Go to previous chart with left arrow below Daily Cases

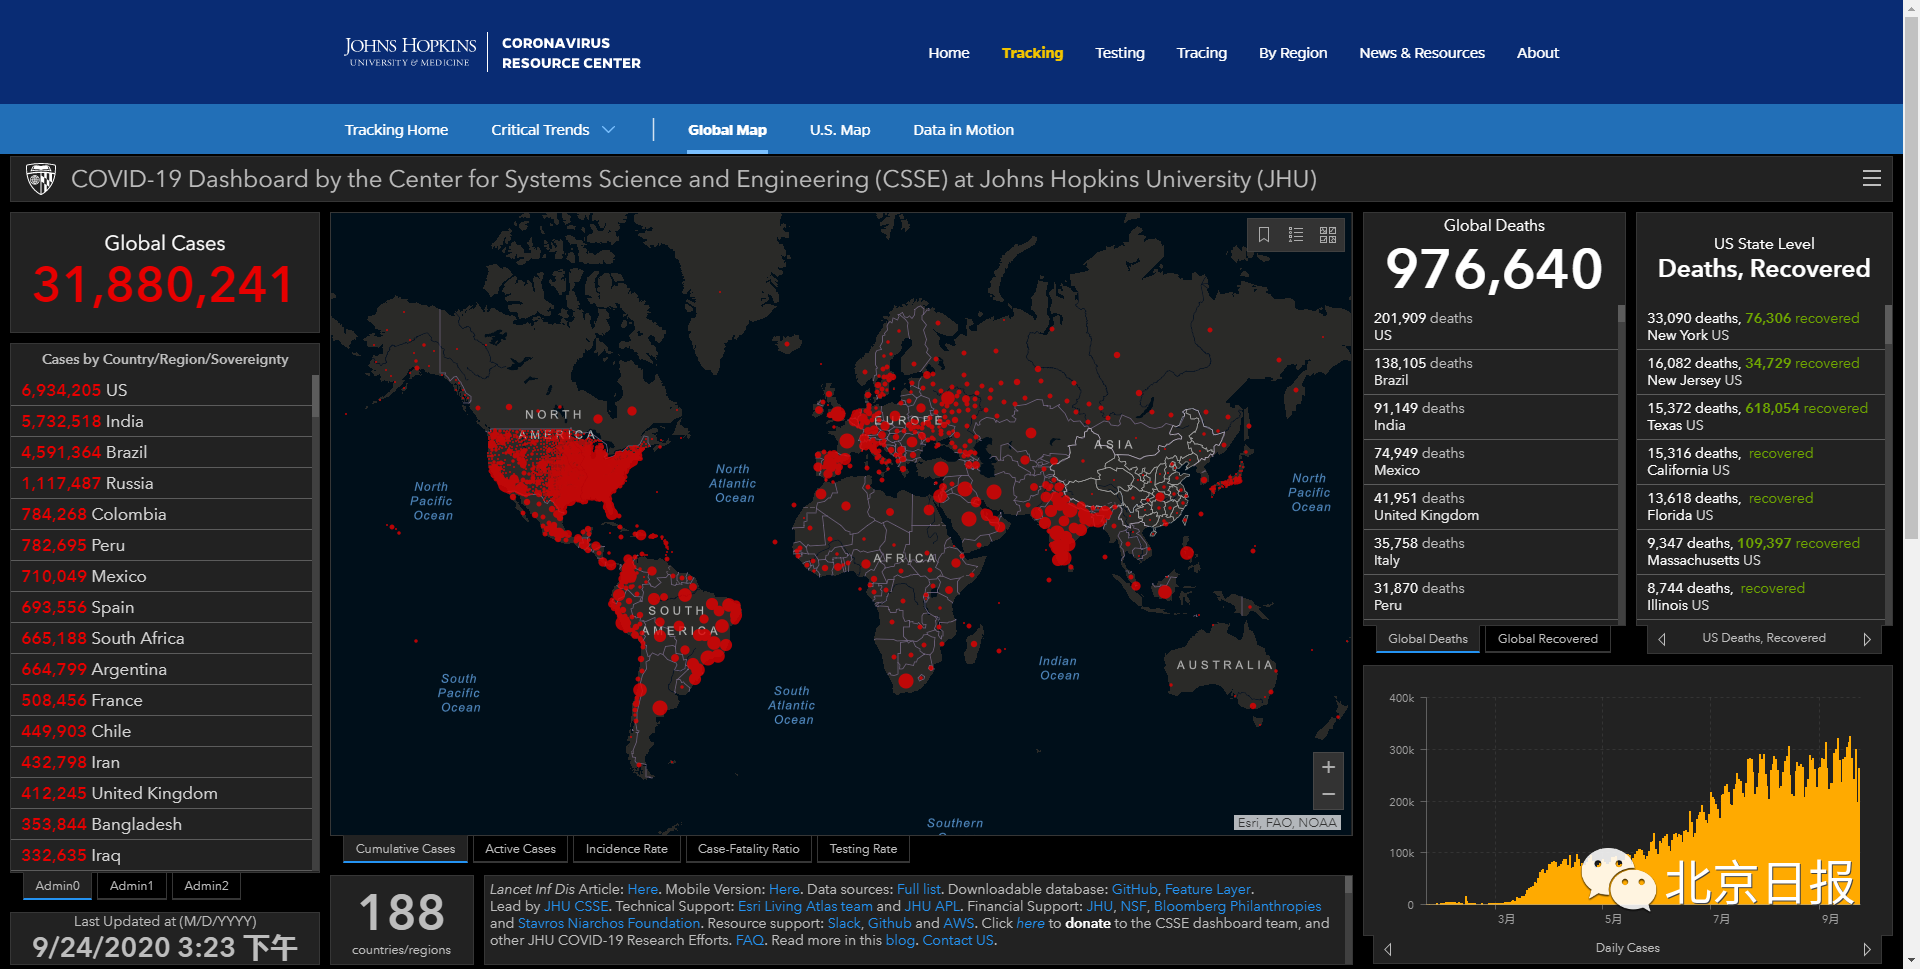[x=1388, y=948]
